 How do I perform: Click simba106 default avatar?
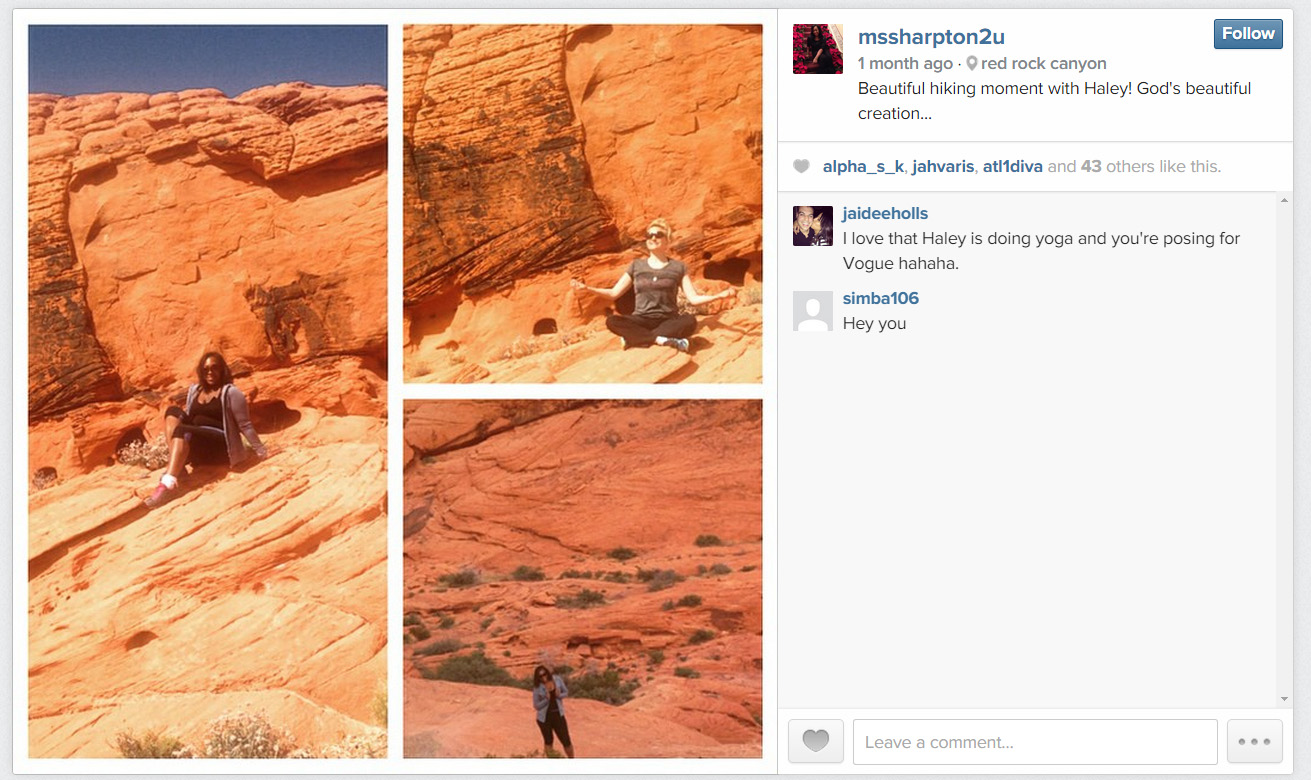pyautogui.click(x=813, y=311)
